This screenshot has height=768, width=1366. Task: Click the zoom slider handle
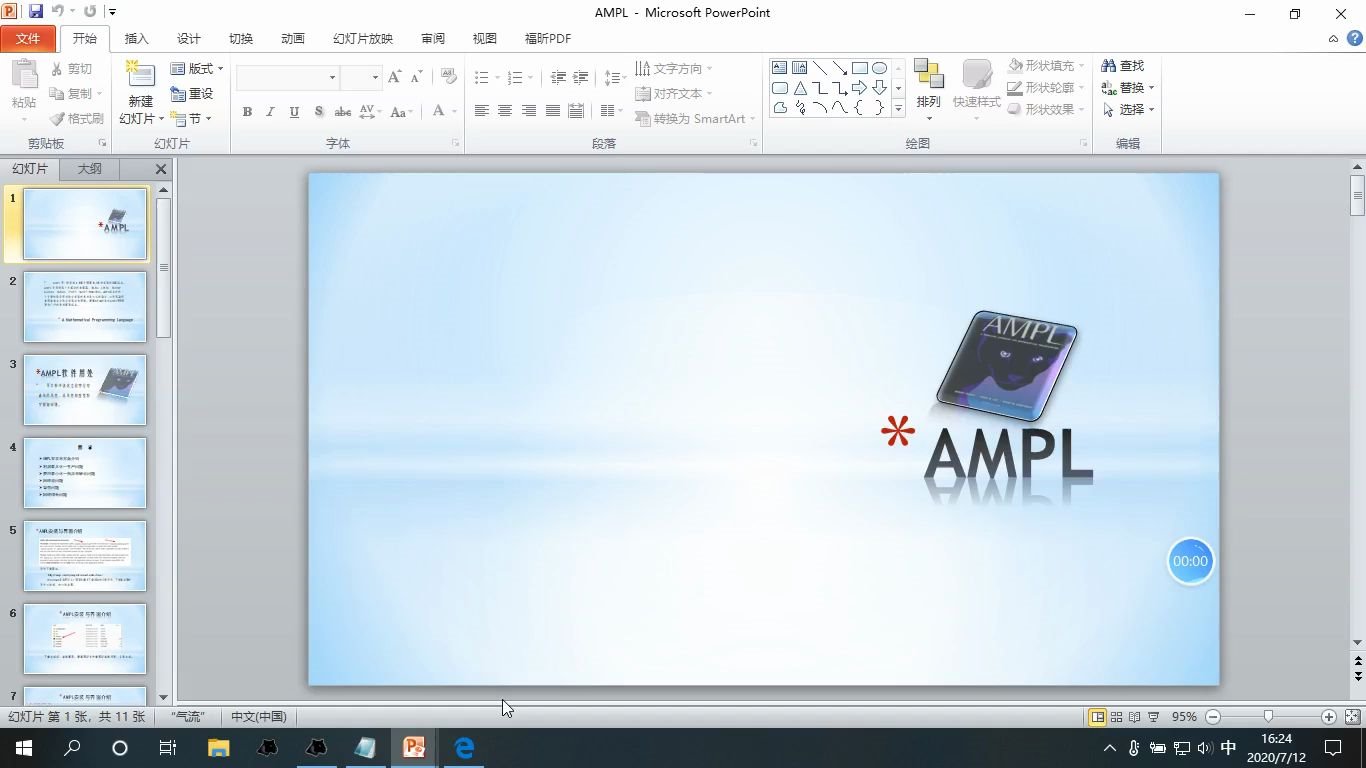tap(1269, 717)
